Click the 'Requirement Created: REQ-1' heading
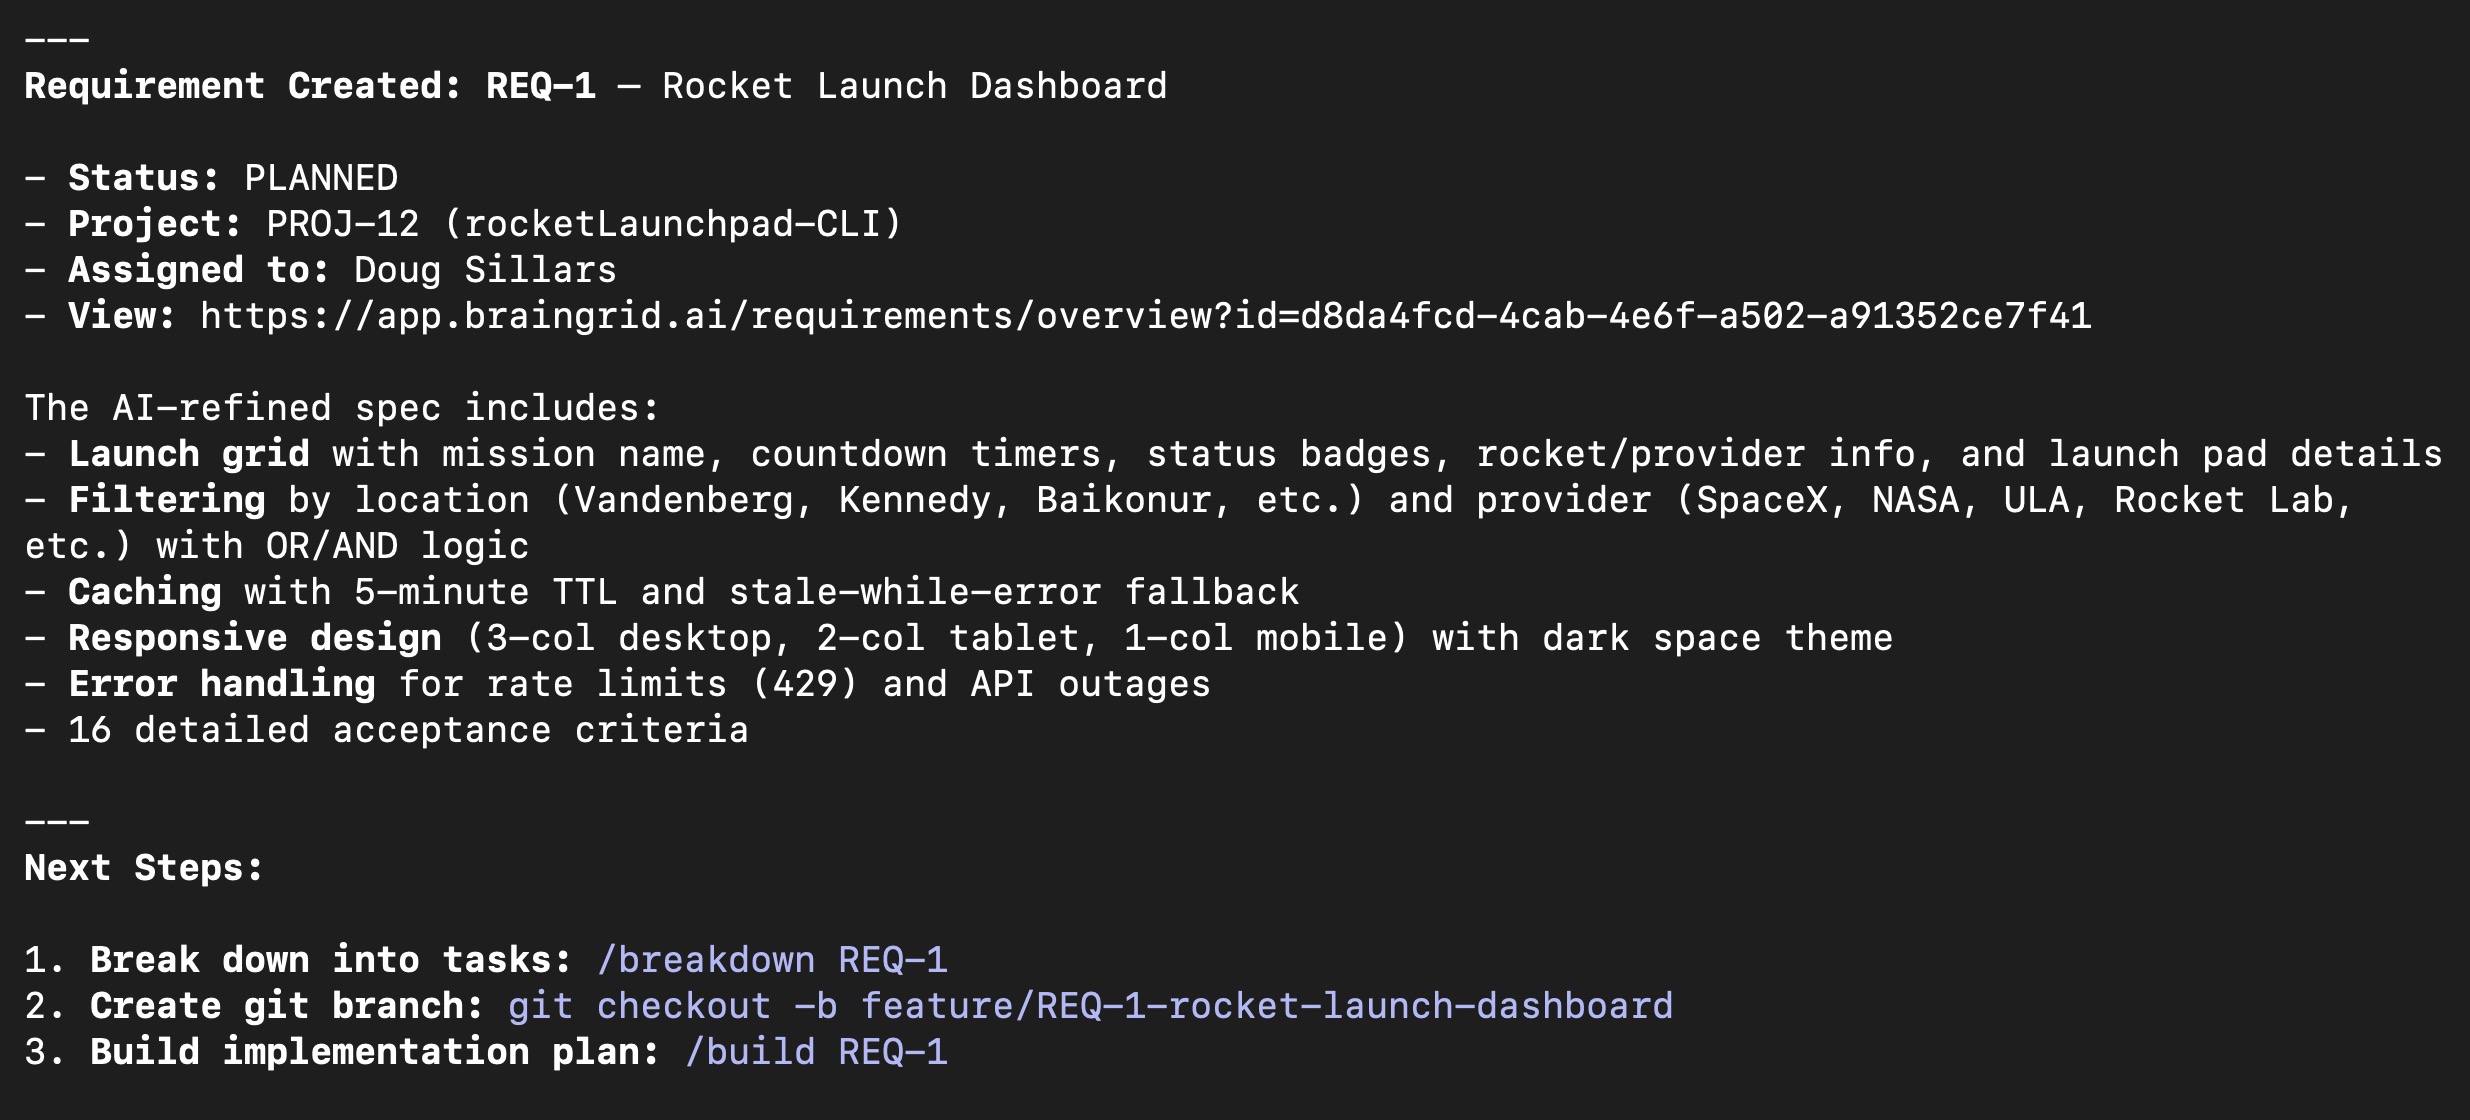This screenshot has height=1120, width=2470. [x=310, y=86]
